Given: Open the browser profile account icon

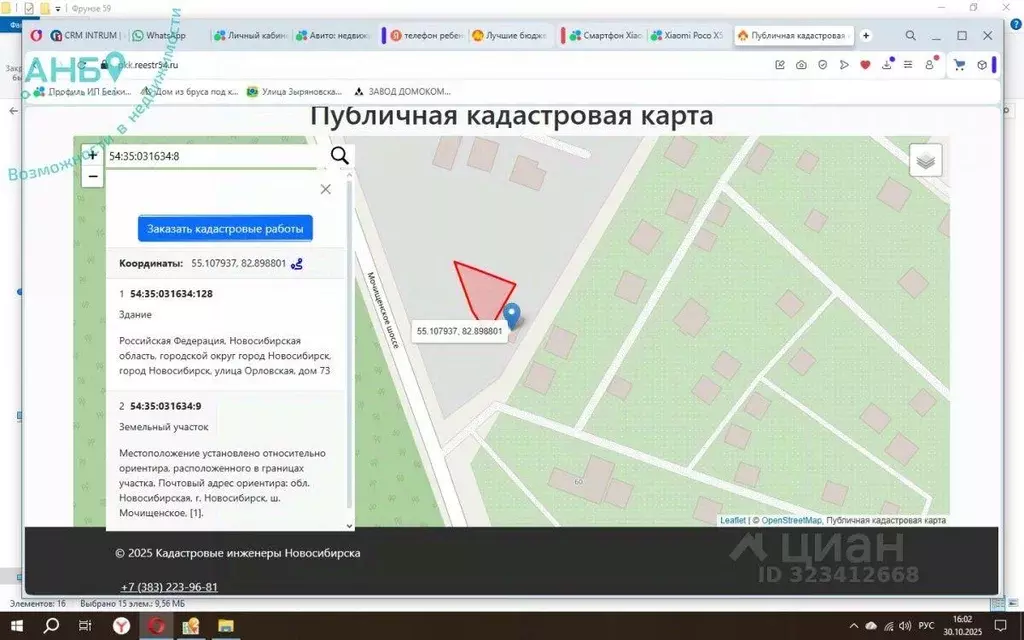Looking at the screenshot, I should point(930,64).
